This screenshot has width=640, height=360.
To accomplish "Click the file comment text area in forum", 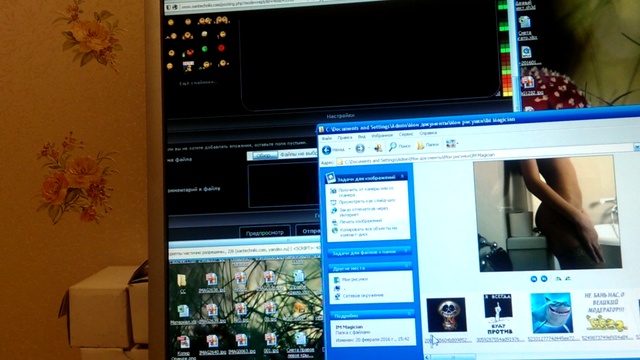I will 284,185.
